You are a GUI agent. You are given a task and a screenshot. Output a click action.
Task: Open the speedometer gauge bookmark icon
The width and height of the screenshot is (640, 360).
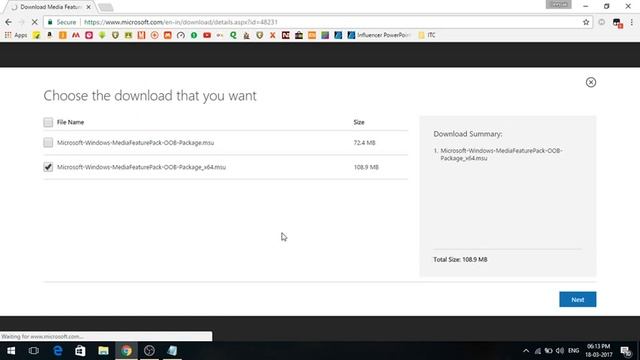[181, 36]
